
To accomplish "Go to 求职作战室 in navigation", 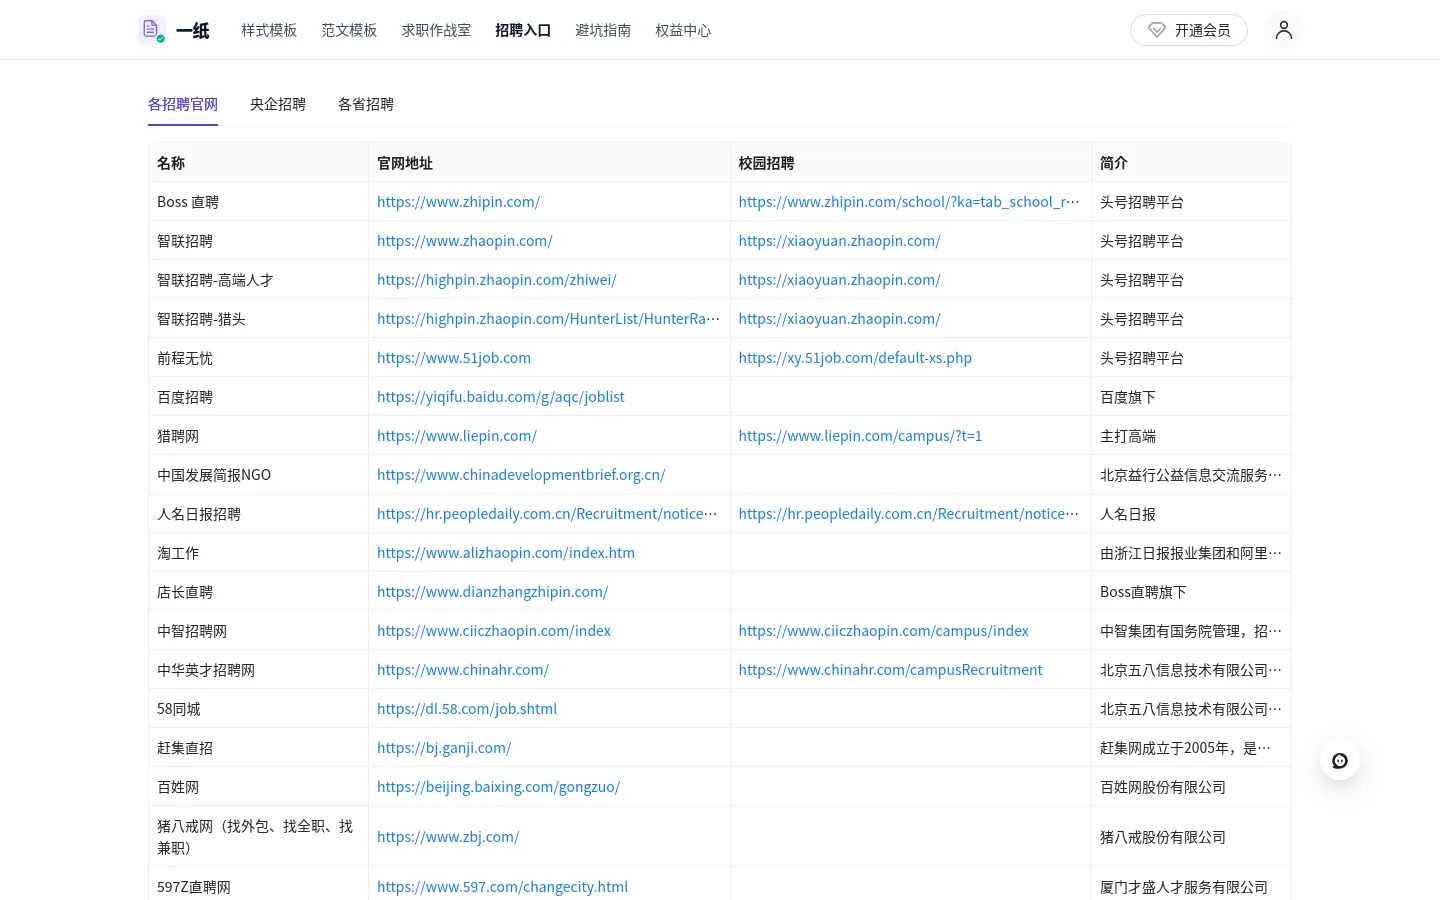I will pos(436,30).
